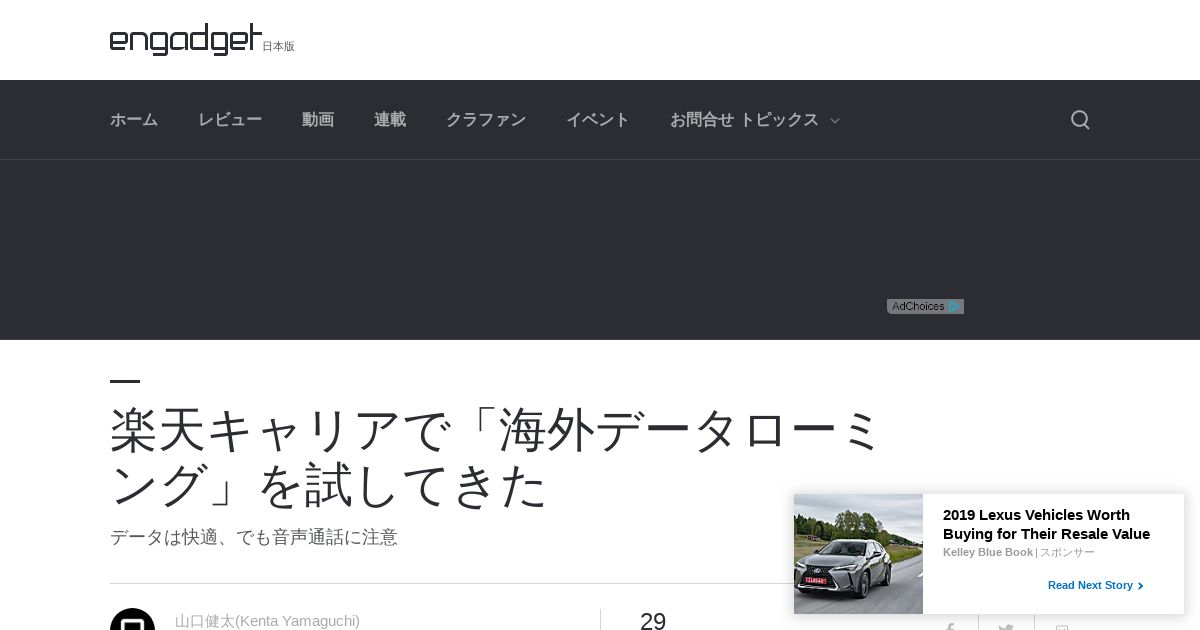Click the author avatar icon
Screen dimensions: 1200x630
pos(132,620)
